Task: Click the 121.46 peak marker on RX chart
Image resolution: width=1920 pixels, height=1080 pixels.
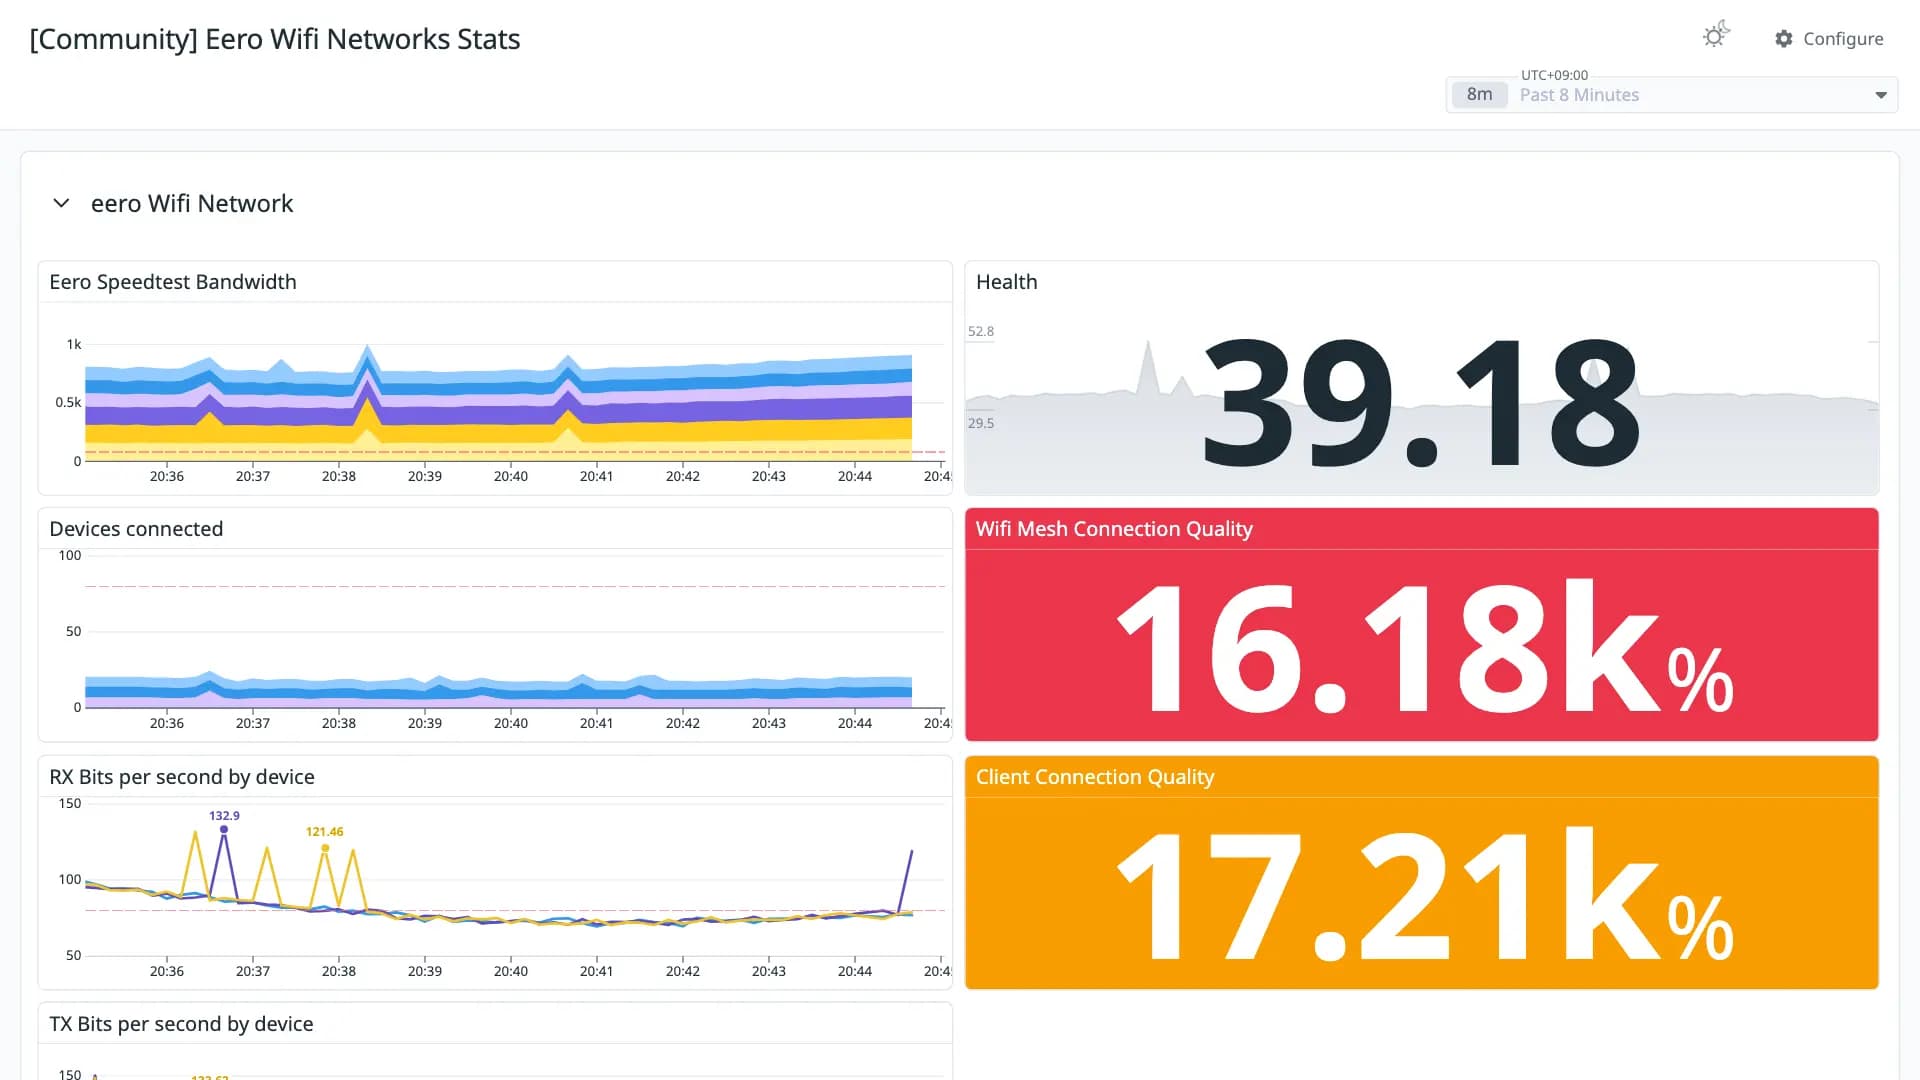Action: pyautogui.click(x=325, y=848)
